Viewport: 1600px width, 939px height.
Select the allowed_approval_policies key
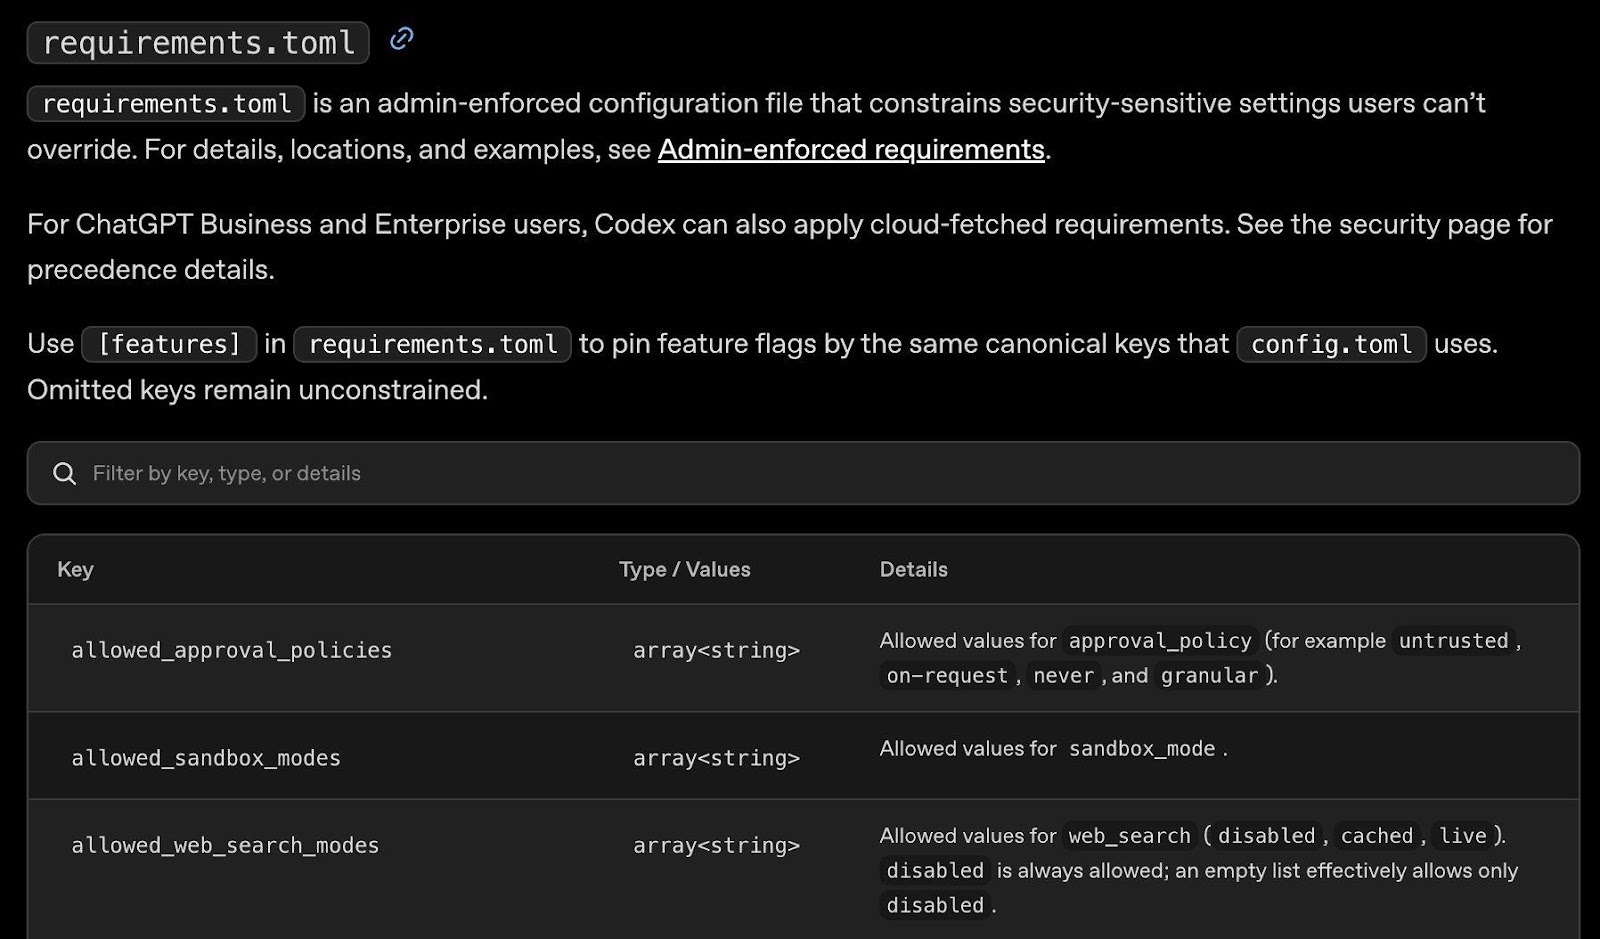[x=231, y=650]
